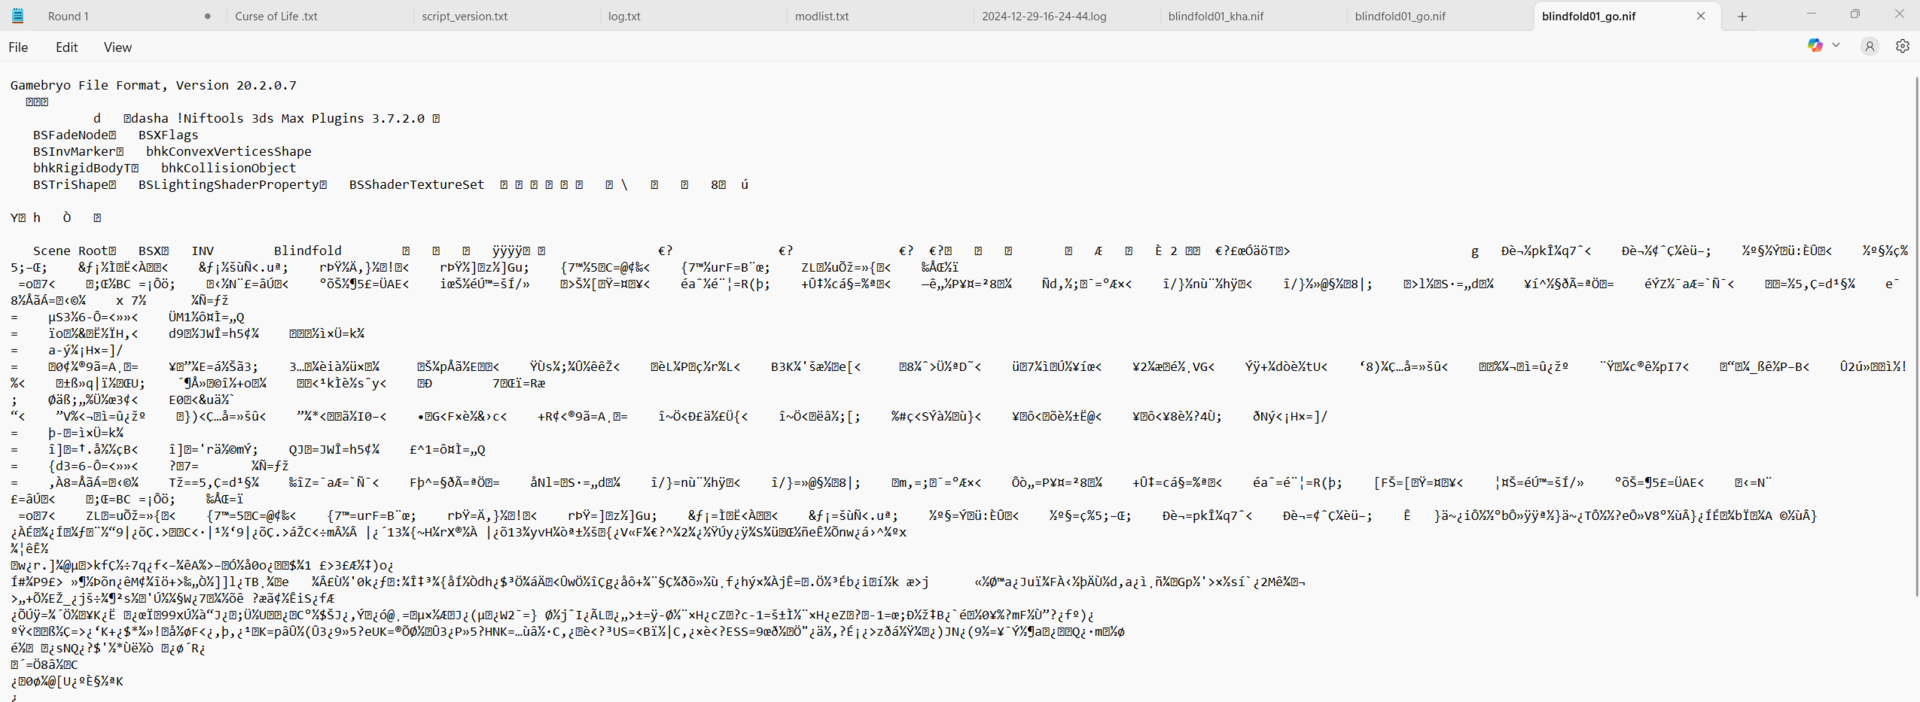Open the File menu

pos(18,47)
